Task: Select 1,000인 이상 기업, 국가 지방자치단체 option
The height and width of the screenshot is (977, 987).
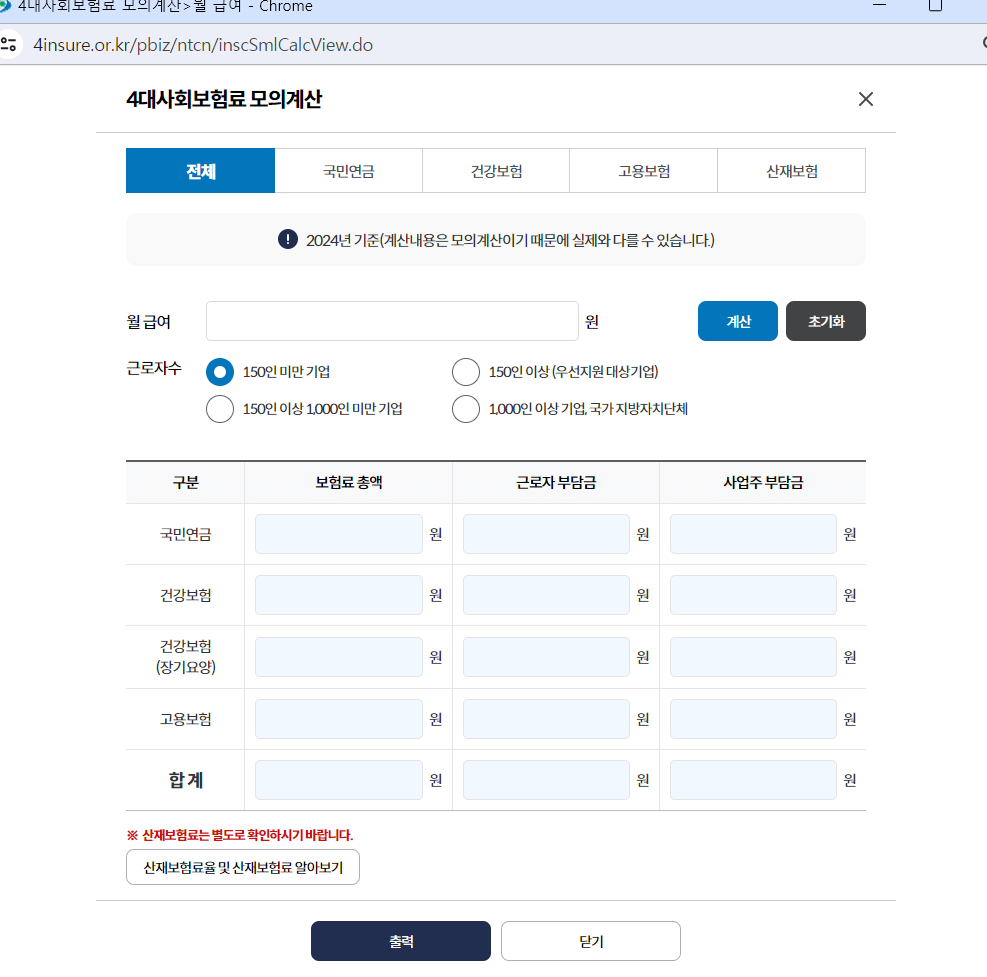Action: (x=465, y=409)
